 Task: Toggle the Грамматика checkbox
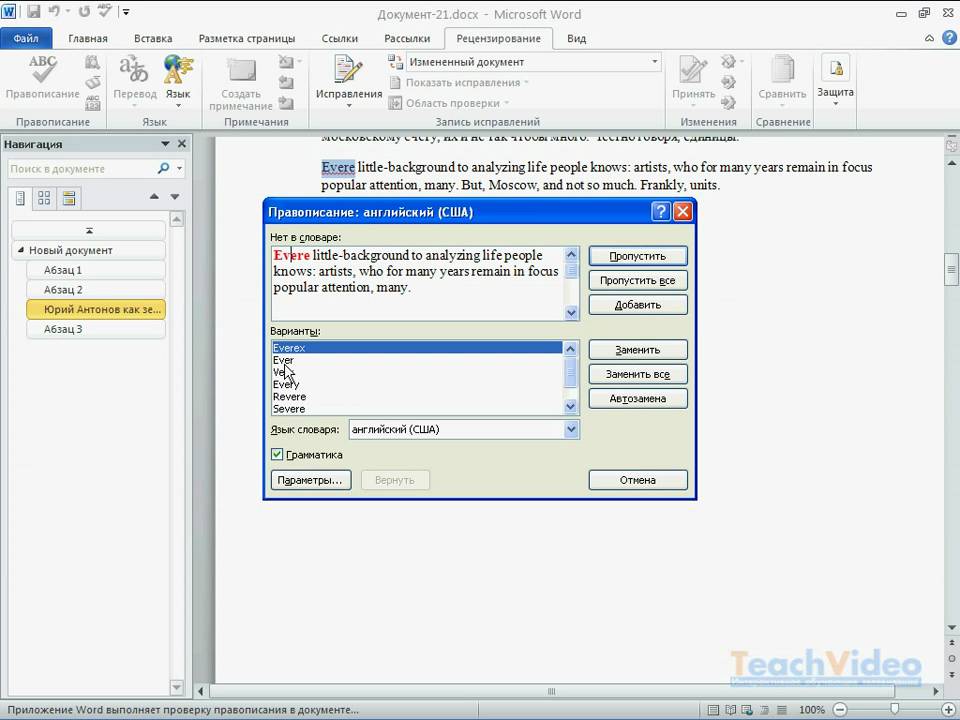coord(277,454)
